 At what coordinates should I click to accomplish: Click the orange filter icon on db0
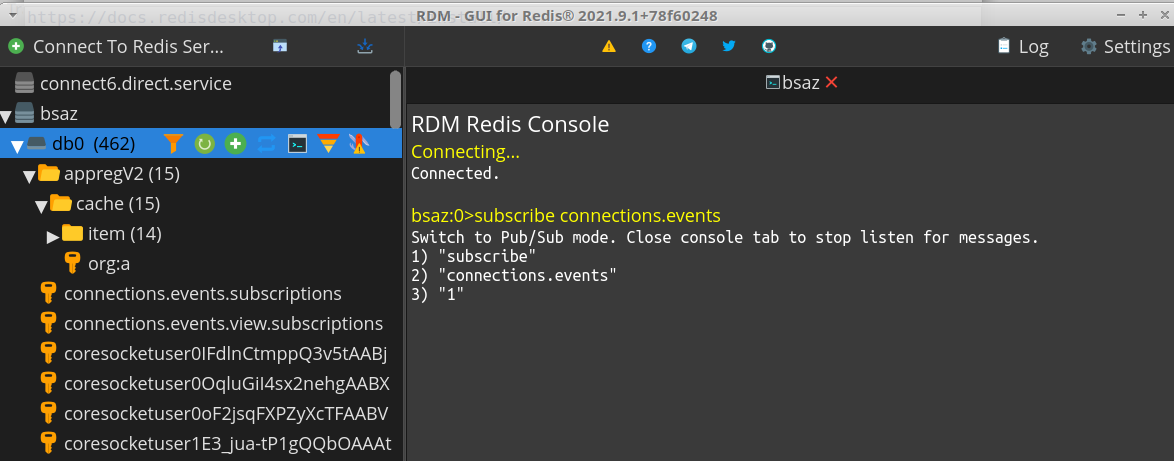(174, 144)
